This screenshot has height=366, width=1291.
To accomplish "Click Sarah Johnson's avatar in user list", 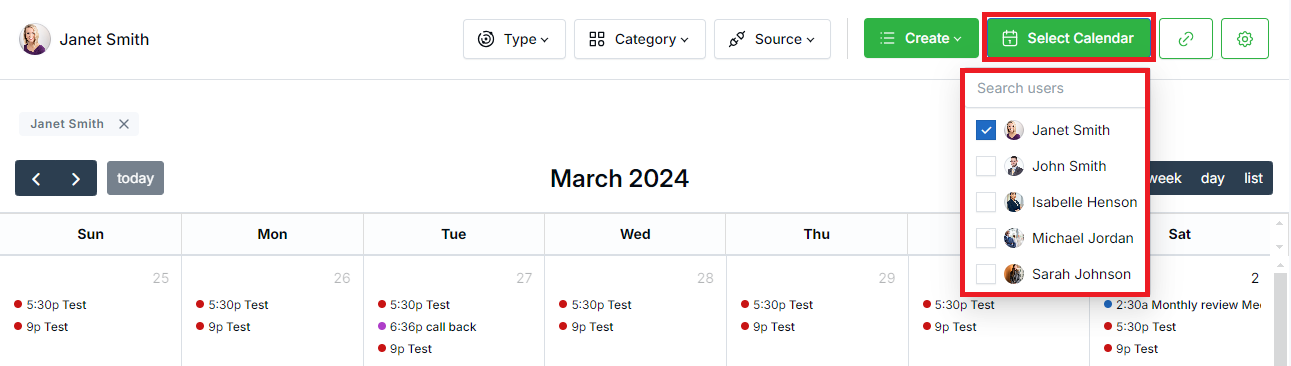I will click(x=1014, y=274).
